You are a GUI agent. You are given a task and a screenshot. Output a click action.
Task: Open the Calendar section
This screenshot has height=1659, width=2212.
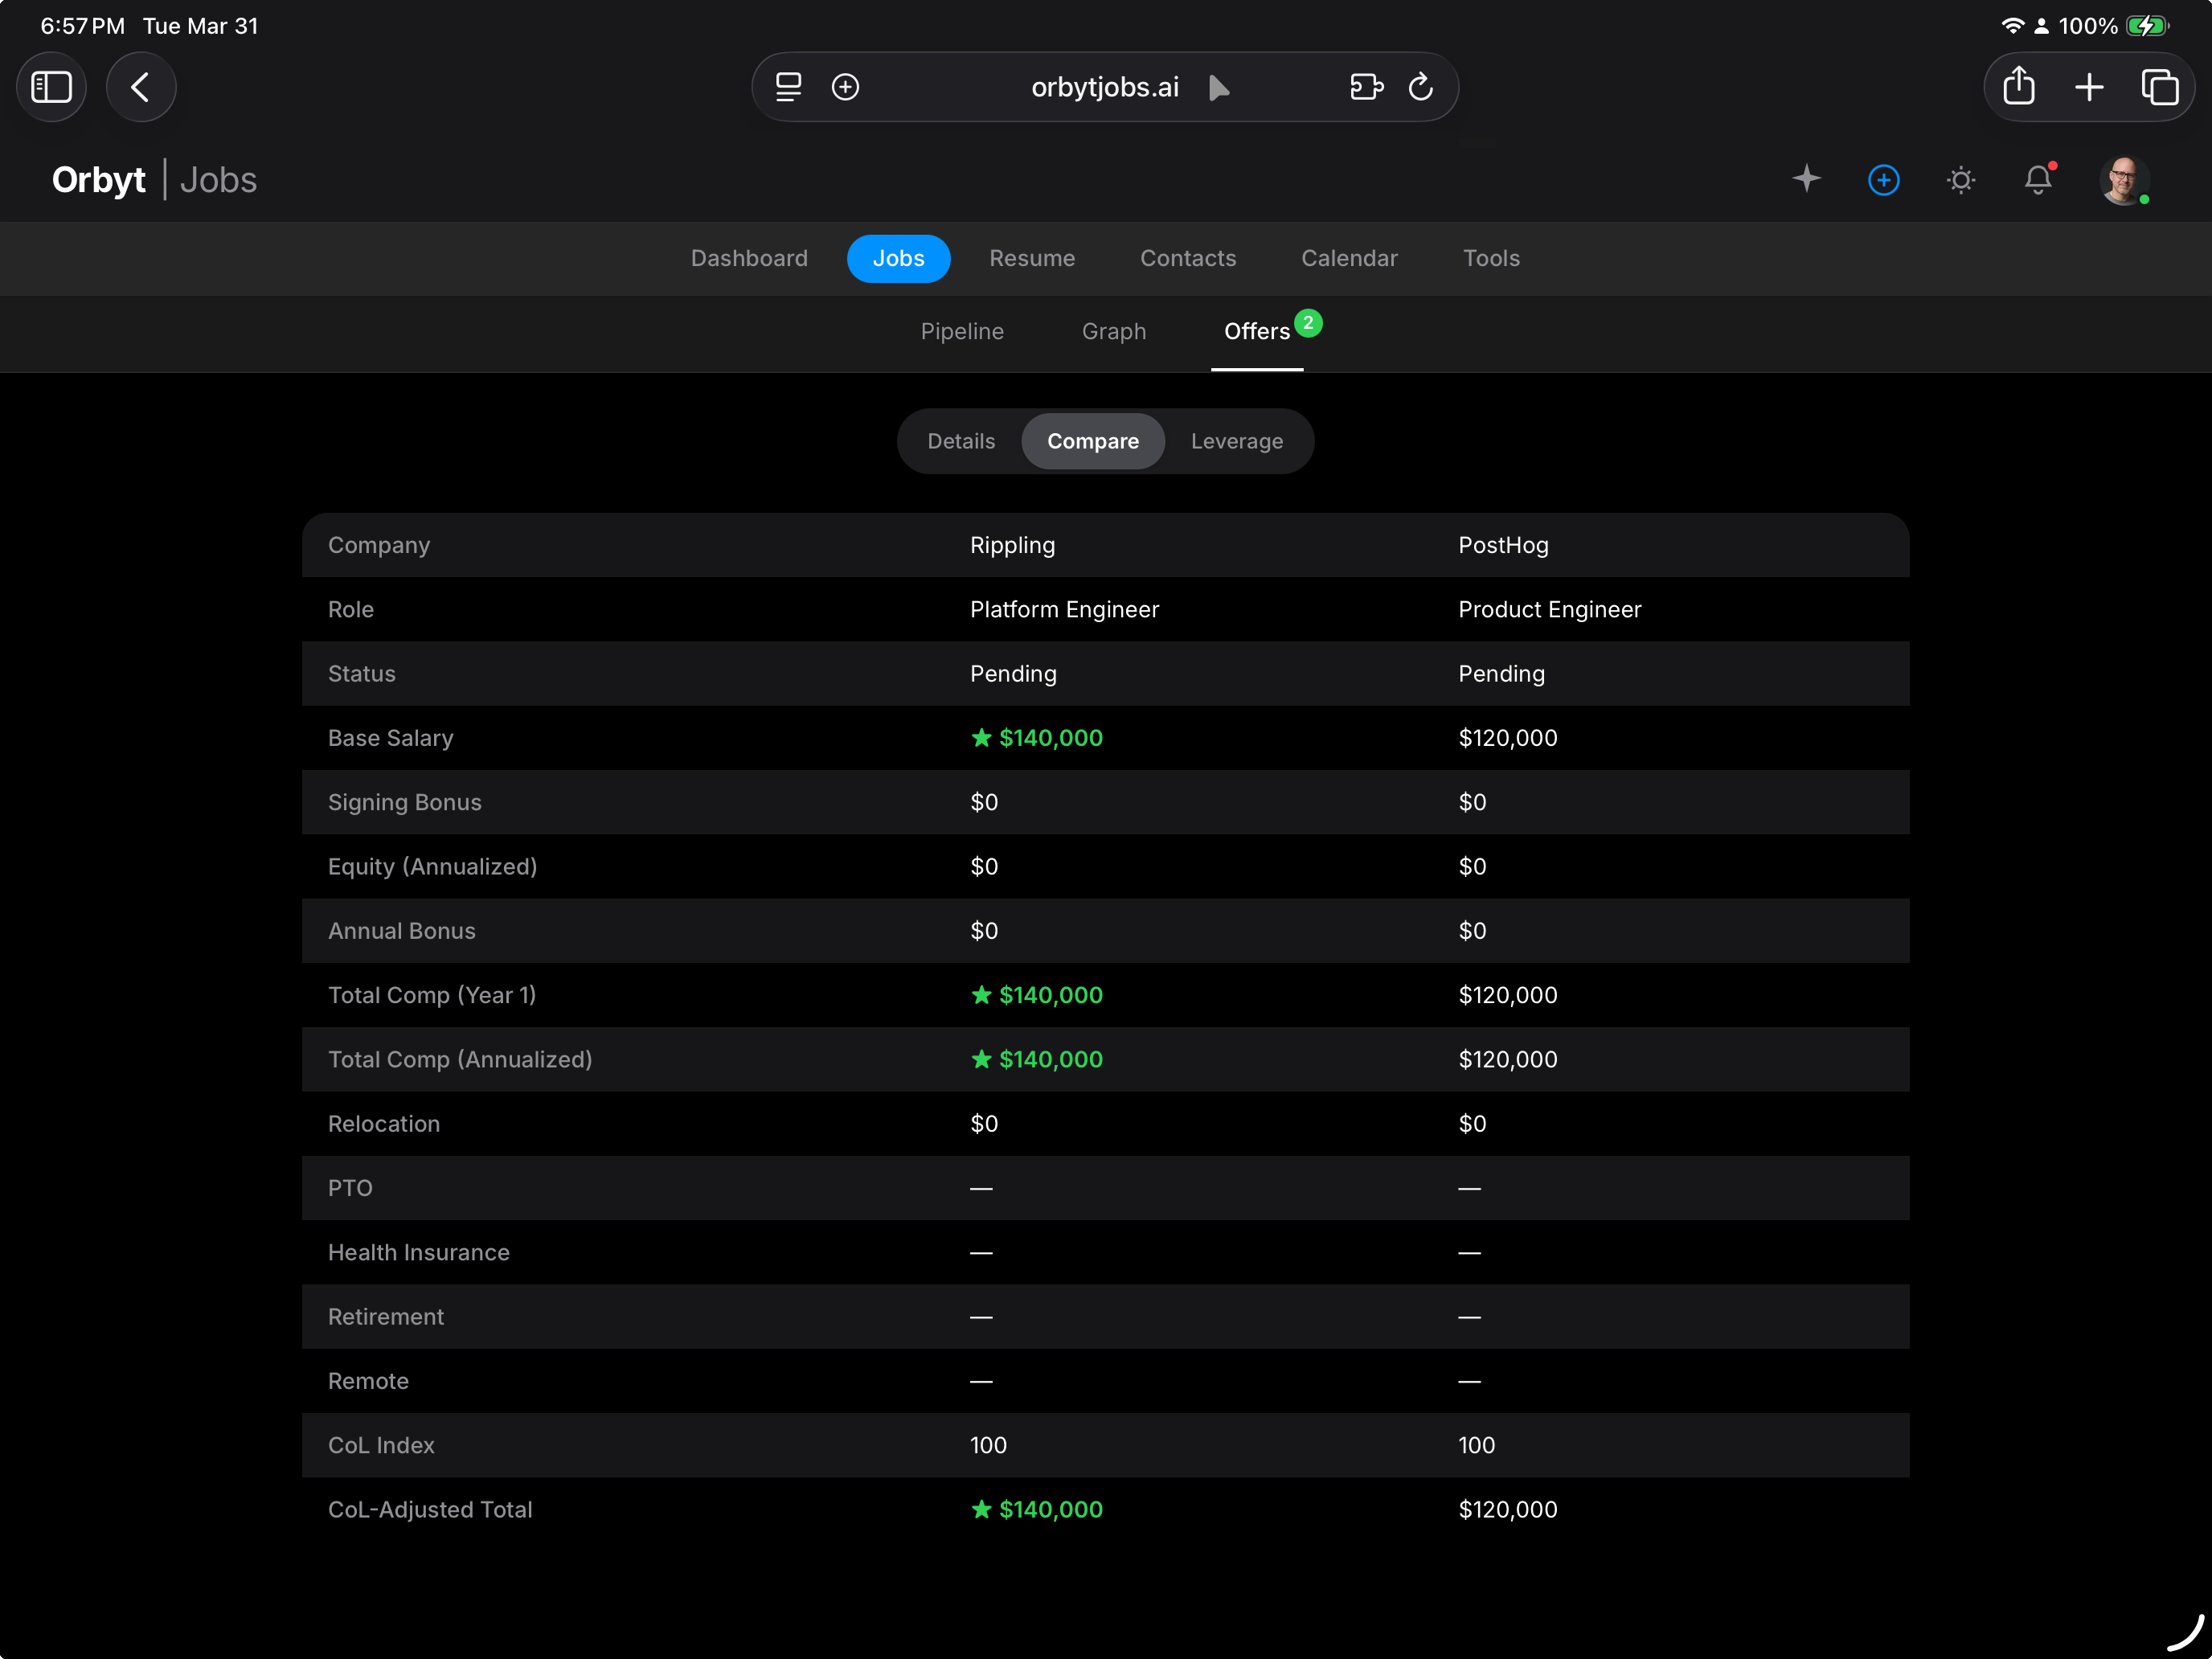[x=1349, y=258]
